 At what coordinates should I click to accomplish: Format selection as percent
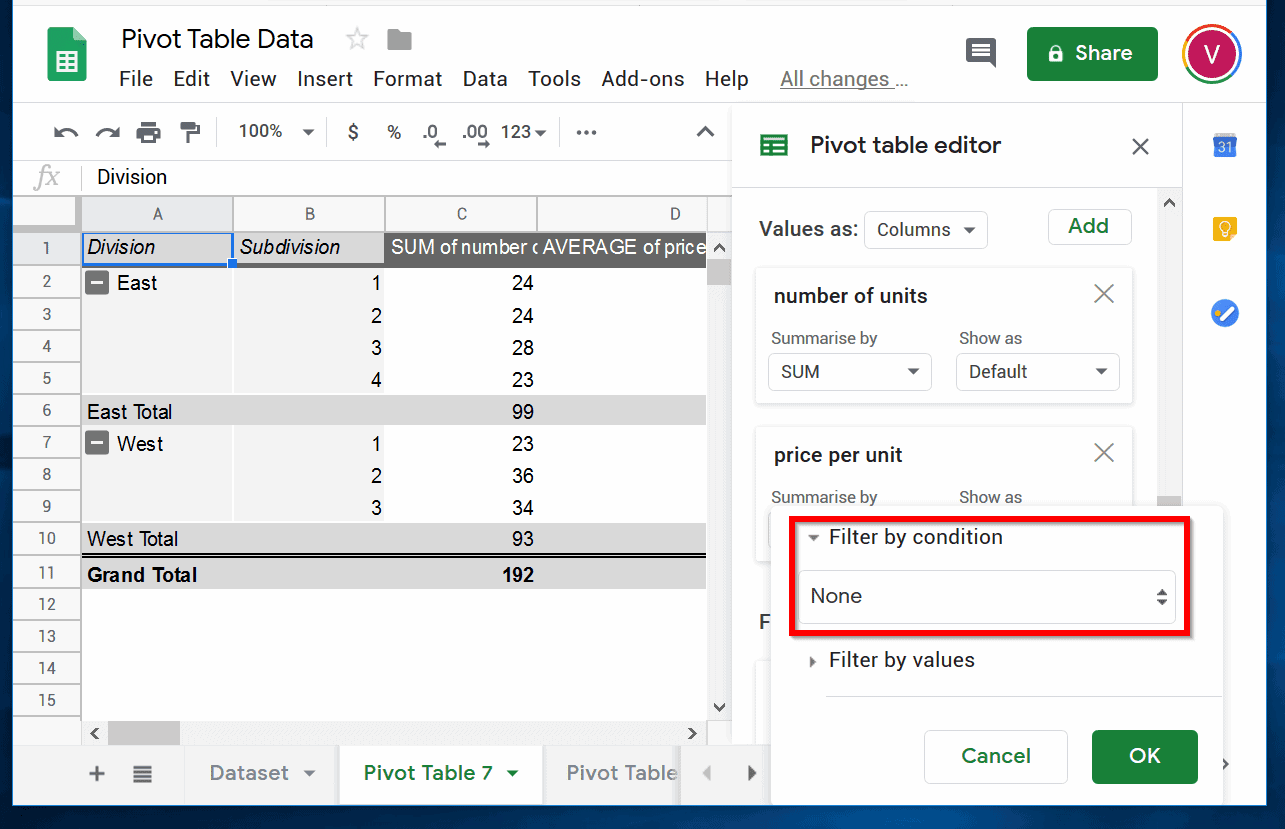(393, 131)
